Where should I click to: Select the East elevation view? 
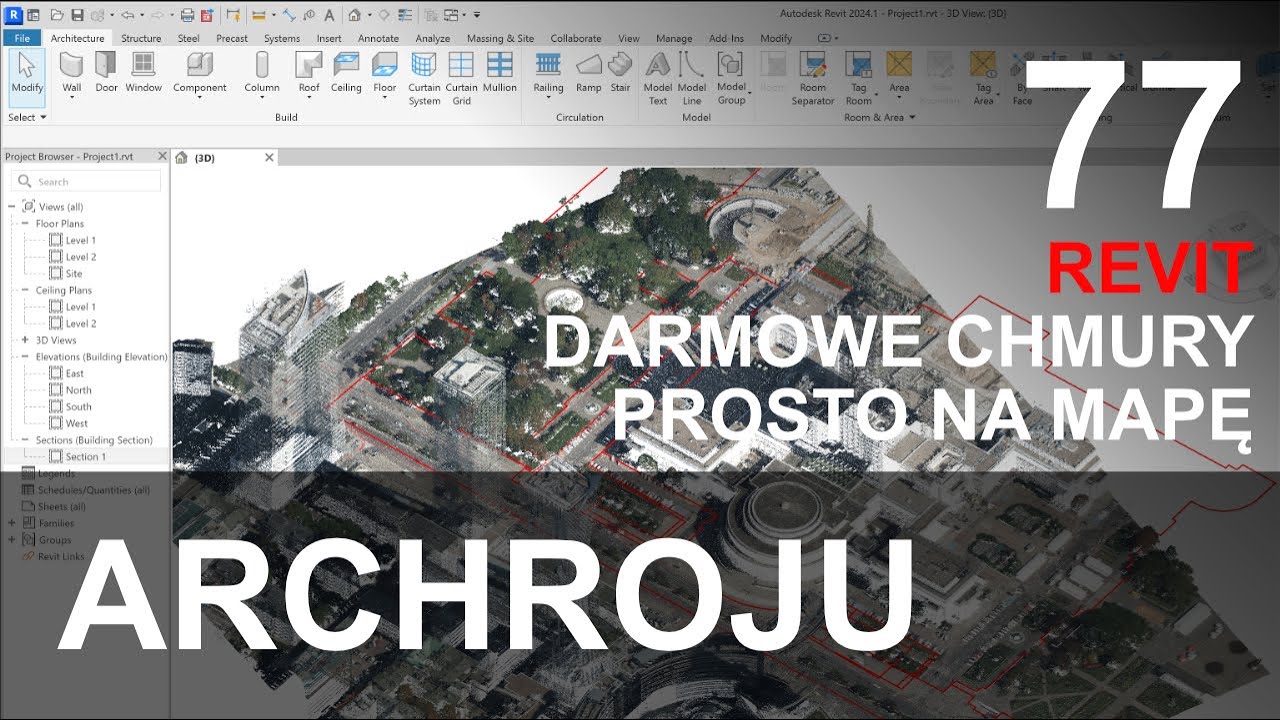[74, 373]
